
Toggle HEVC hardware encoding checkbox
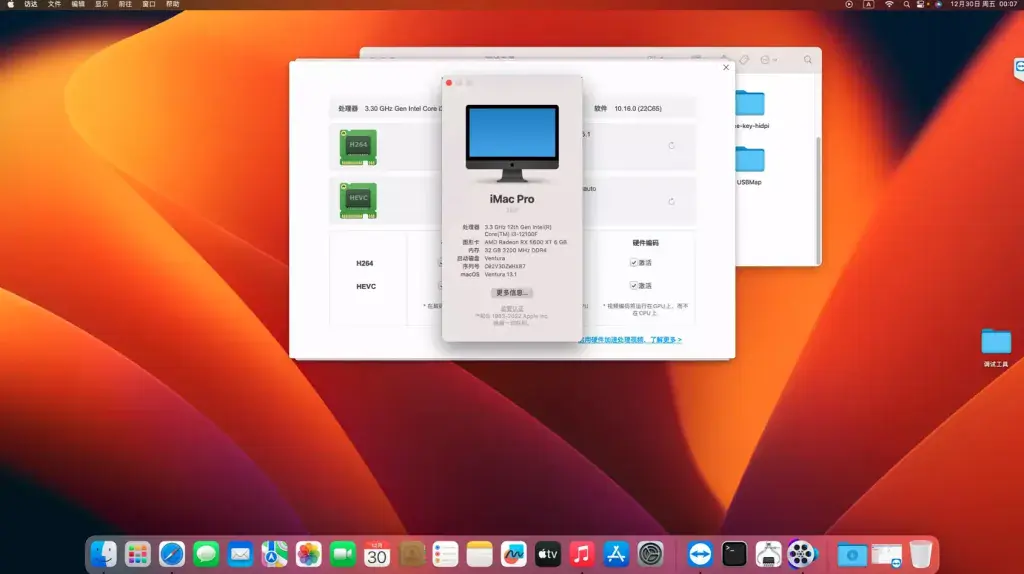tap(633, 285)
